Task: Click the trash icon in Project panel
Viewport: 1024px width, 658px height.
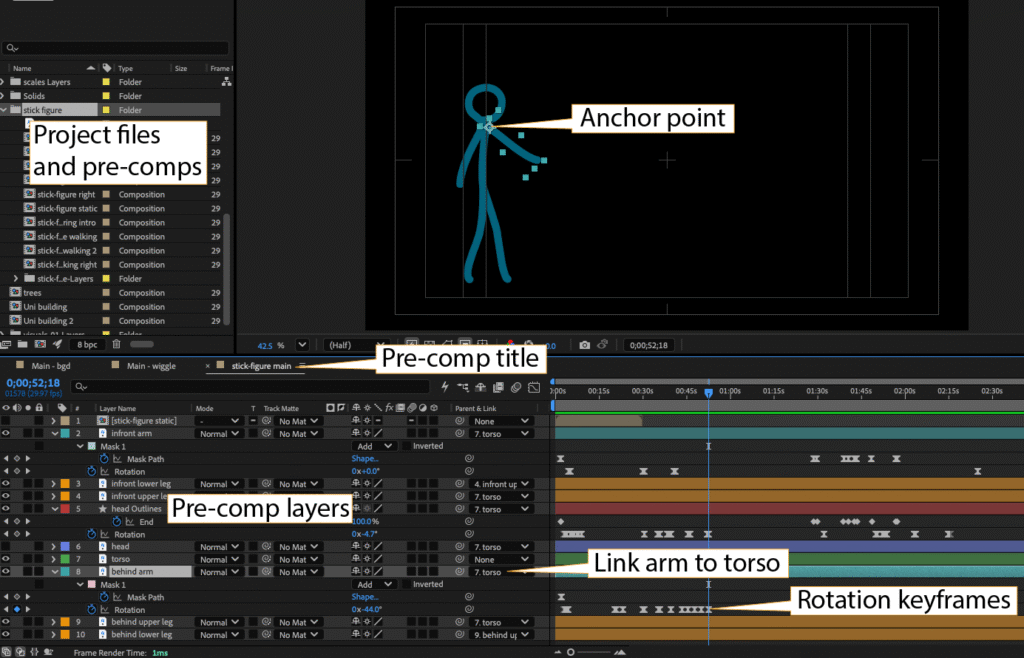Action: [117, 344]
